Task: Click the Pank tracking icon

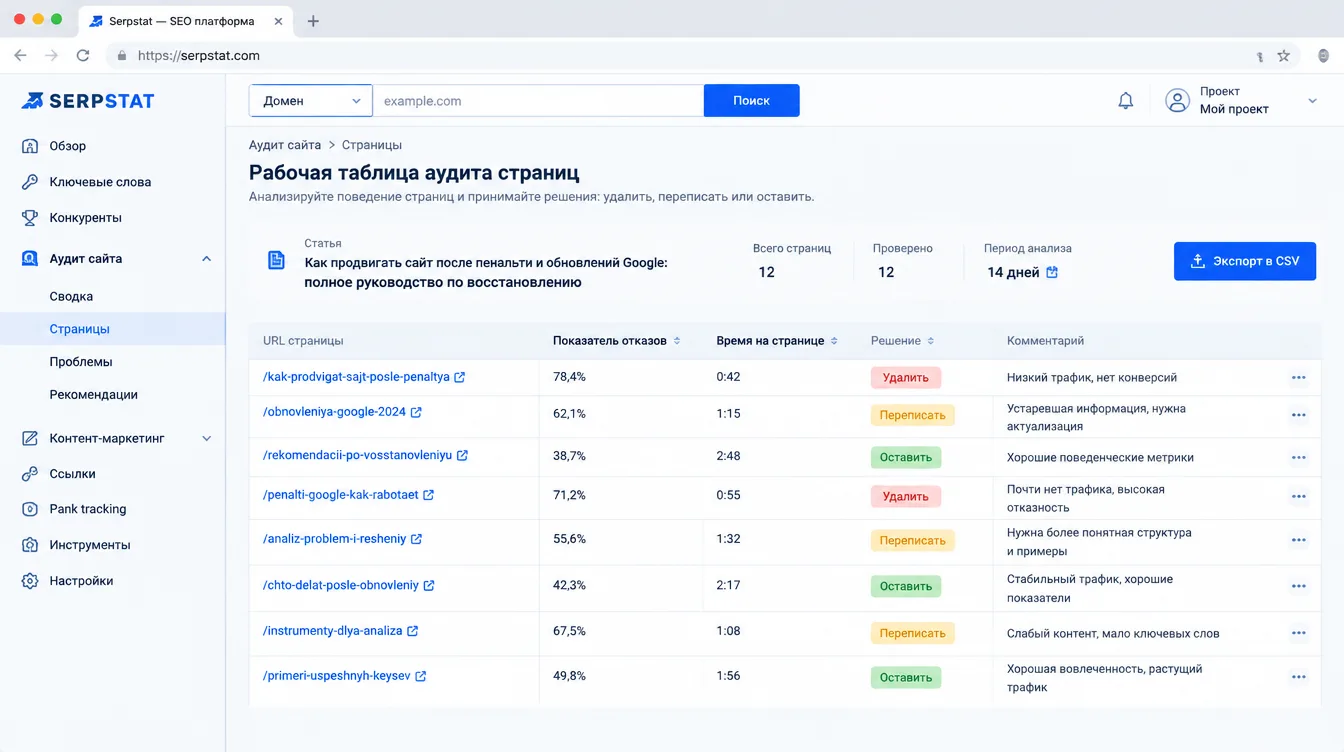Action: pyautogui.click(x=30, y=509)
